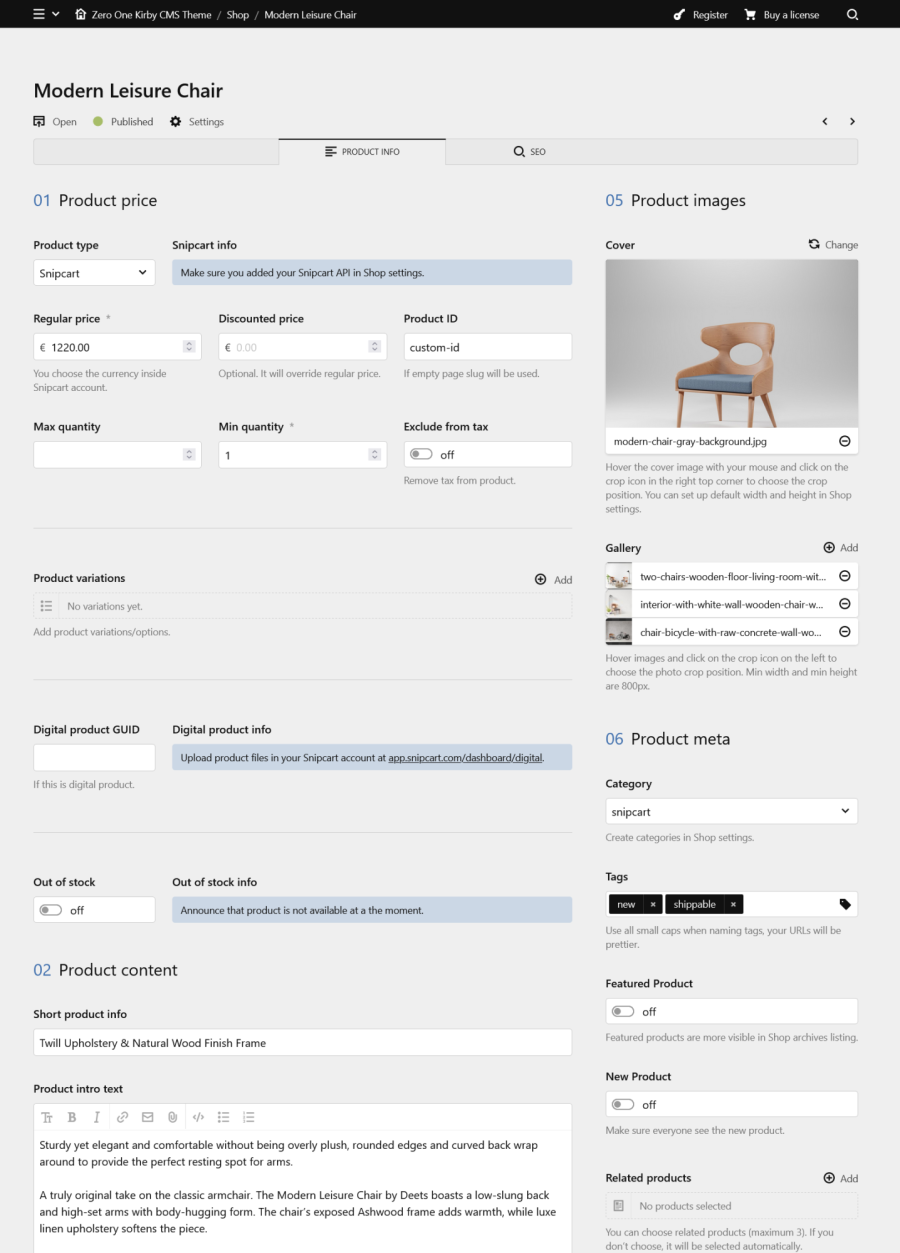Viewport: 900px width, 1253px height.
Task: Click the Buy a license button
Action: (x=783, y=14)
